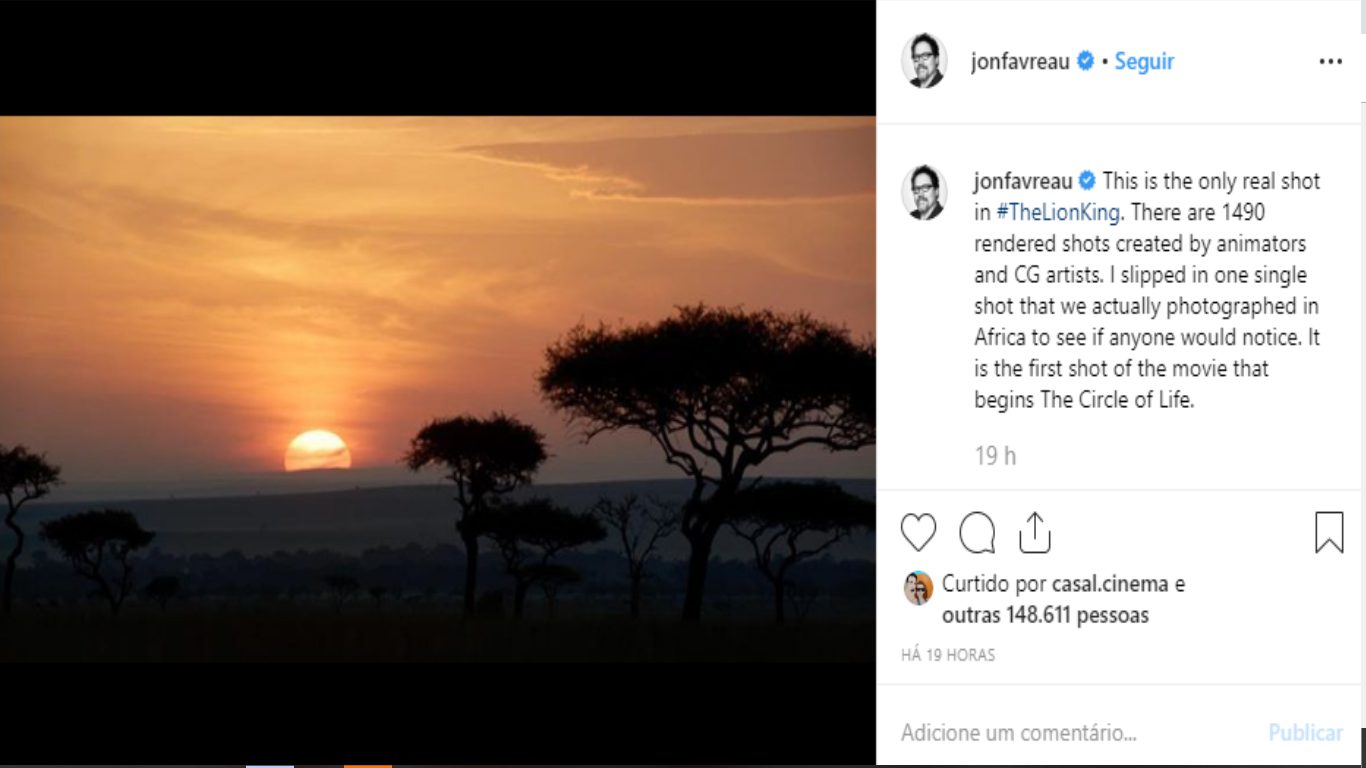Like the post with the heart icon

918,533
